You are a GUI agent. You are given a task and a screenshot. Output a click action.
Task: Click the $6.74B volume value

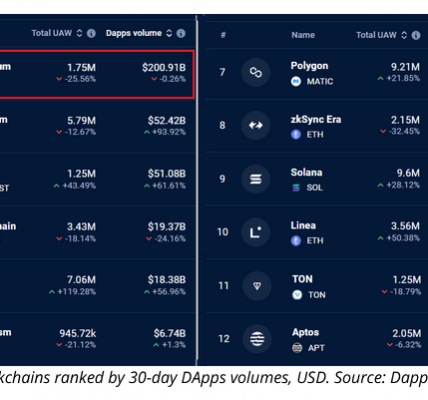pyautogui.click(x=170, y=333)
